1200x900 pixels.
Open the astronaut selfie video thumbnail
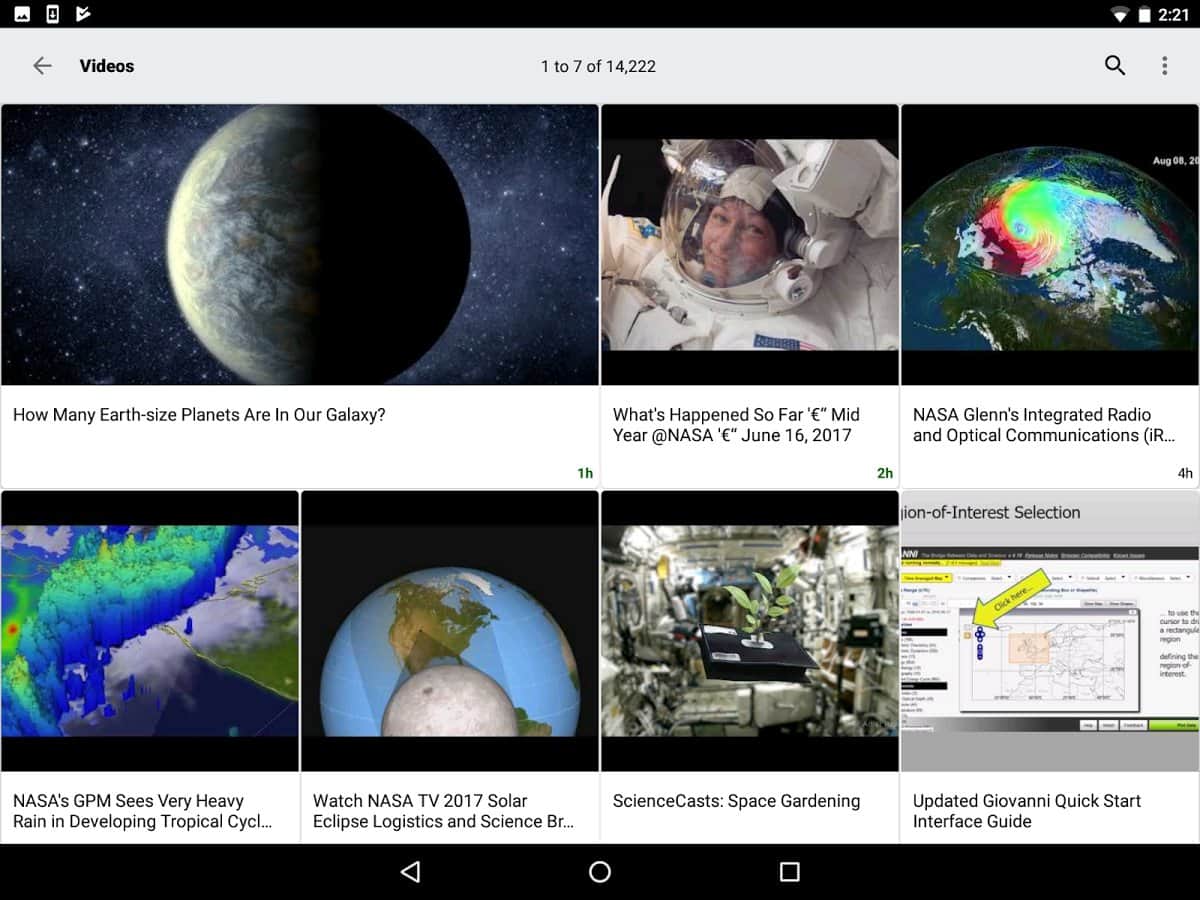[750, 245]
